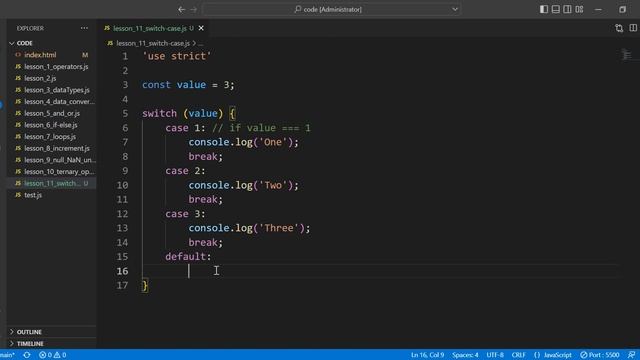The image size is (640, 360).
Task: Open errors and warnings count
Action: (52, 355)
